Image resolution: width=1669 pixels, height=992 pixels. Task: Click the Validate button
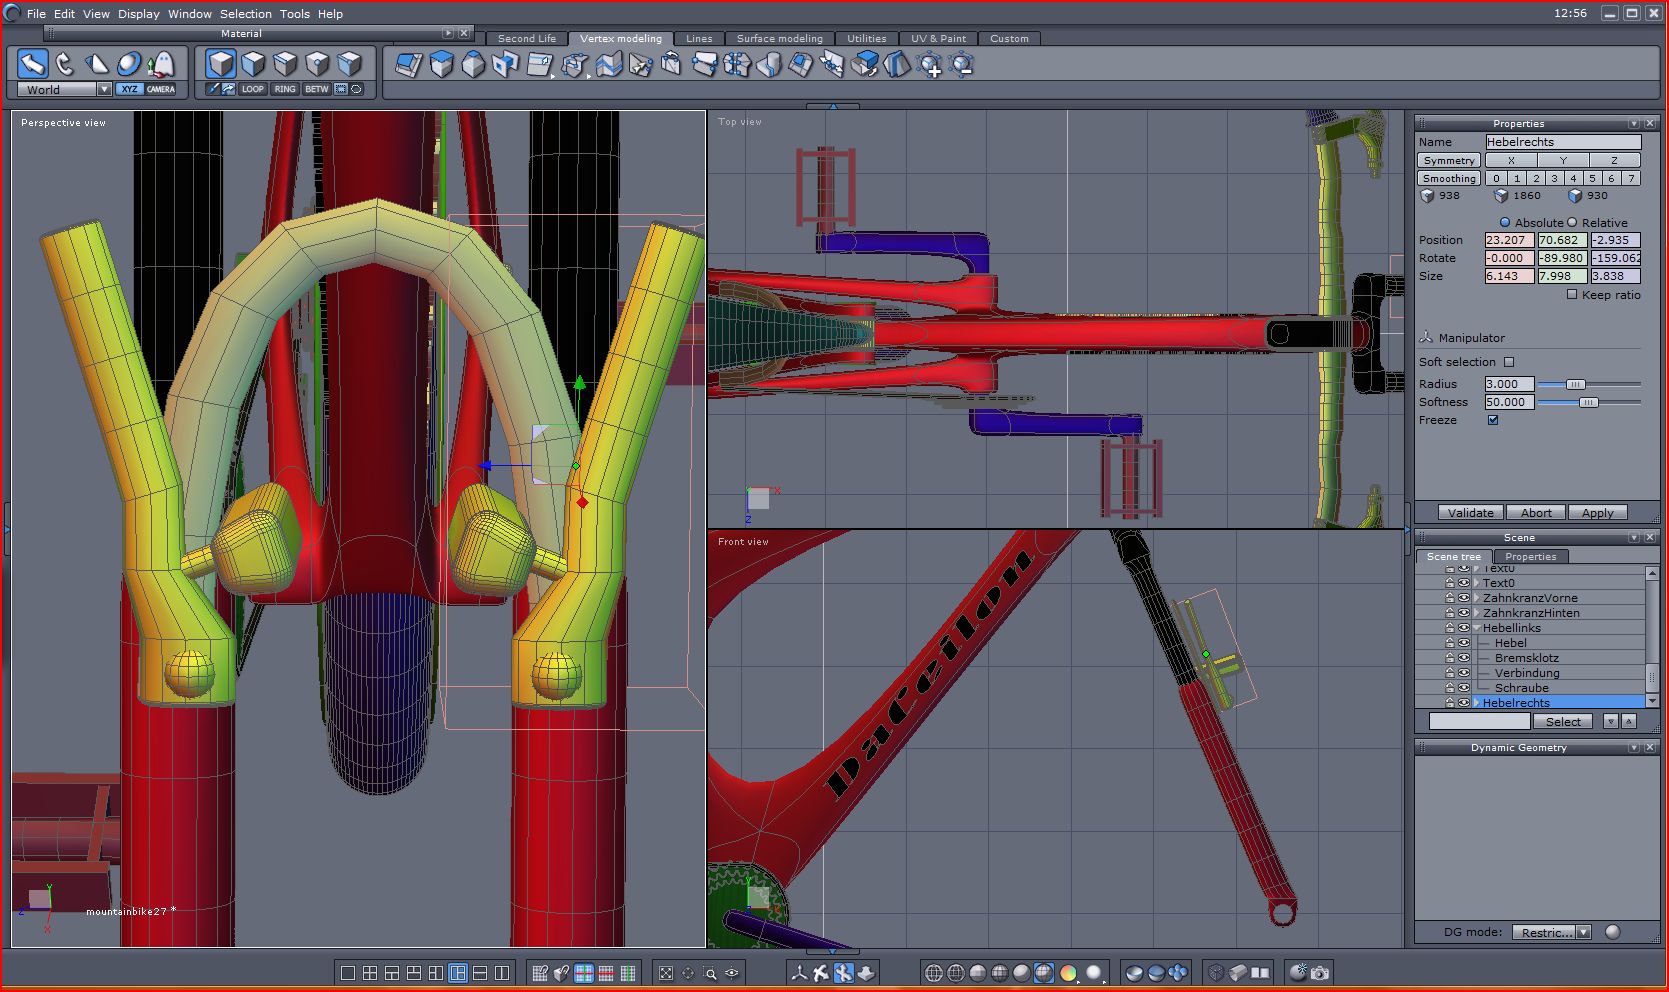pos(1470,513)
